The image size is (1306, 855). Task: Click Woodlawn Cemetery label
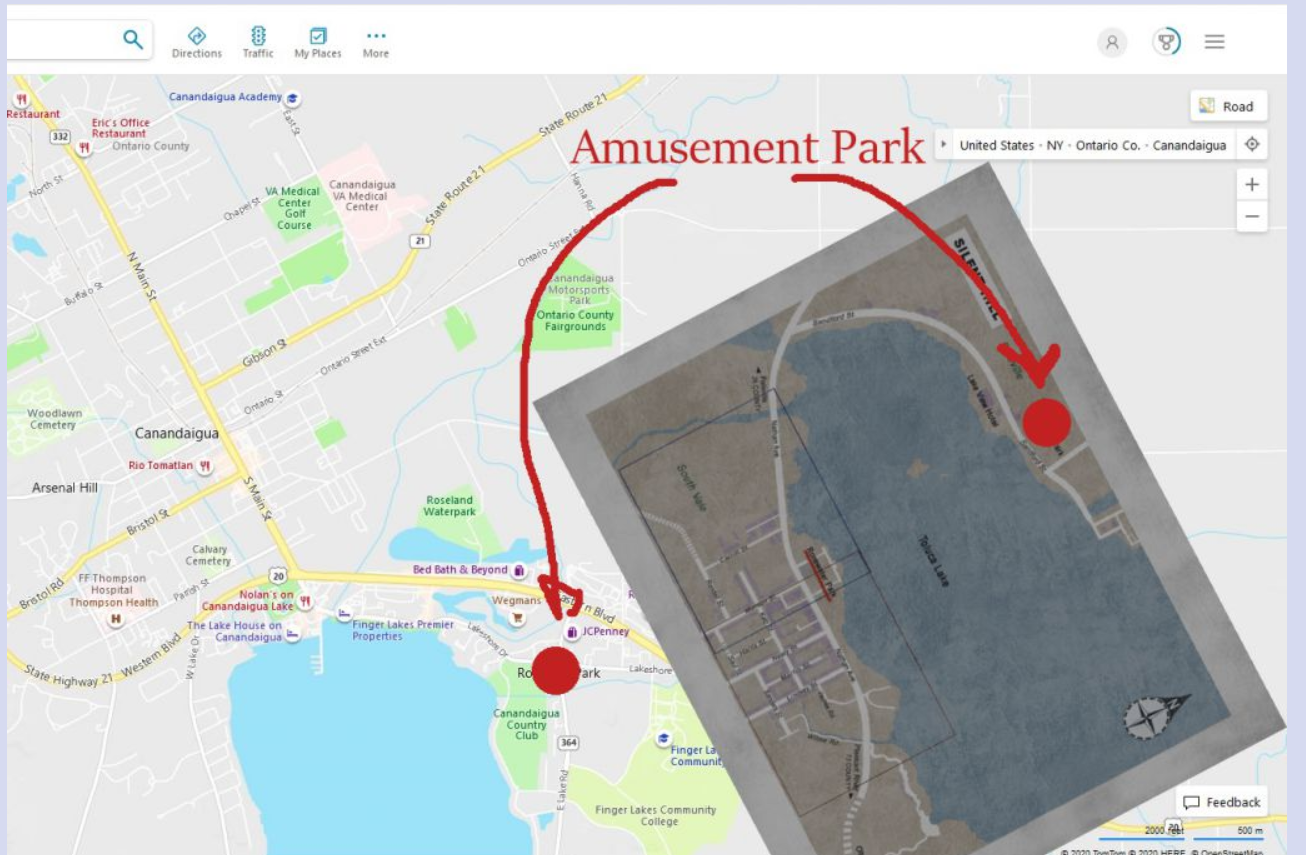tap(52, 419)
